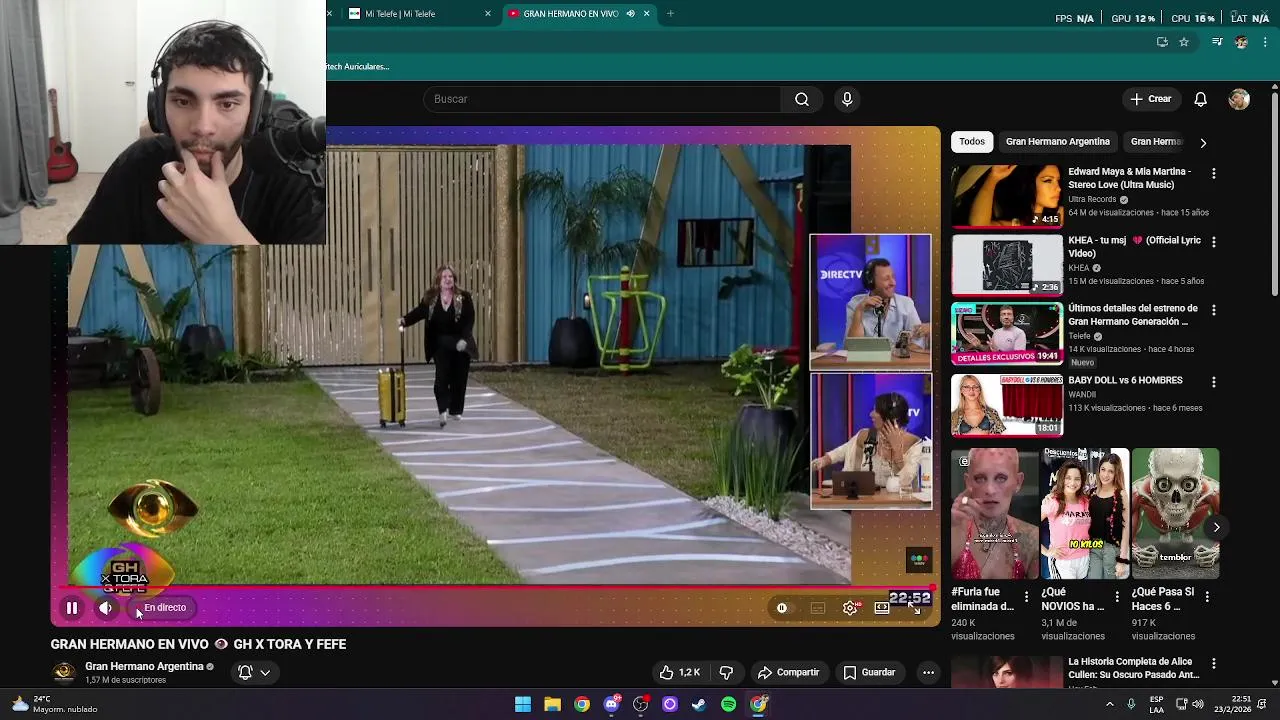Open KHEA tu msj video title
The image size is (1280, 720).
tap(1134, 247)
